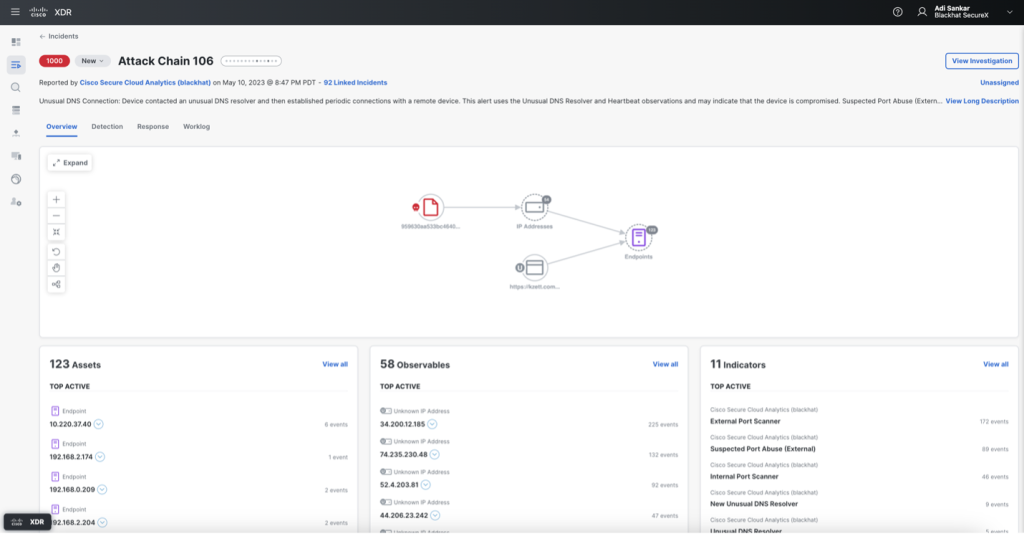Expand pivot menu for 10.220.37.40
The image size is (1024, 536).
(99, 424)
